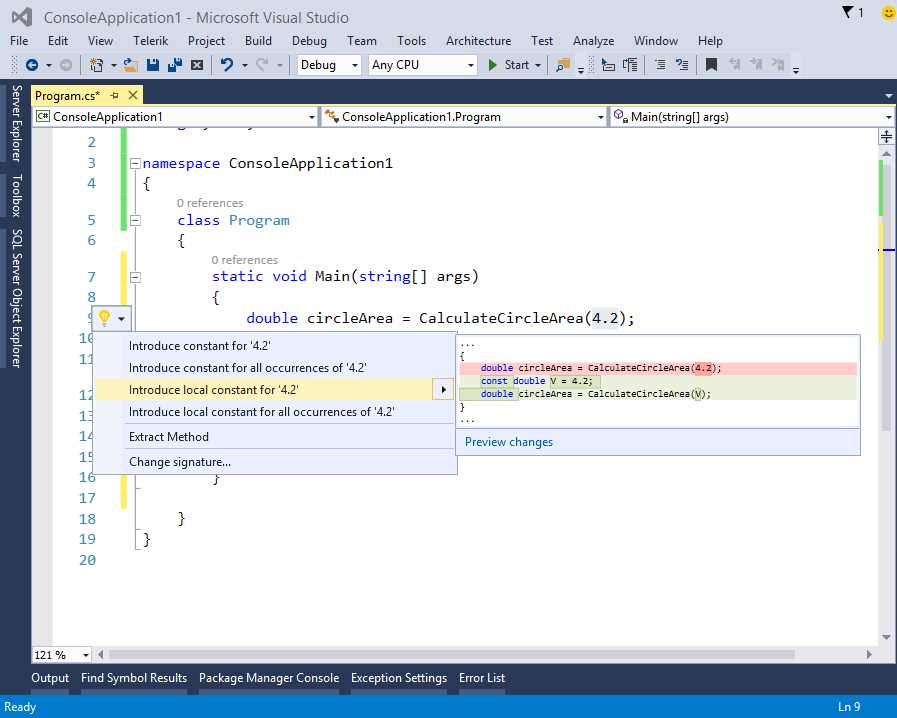
Task: Expand submenu arrow for local constant
Action: click(443, 390)
